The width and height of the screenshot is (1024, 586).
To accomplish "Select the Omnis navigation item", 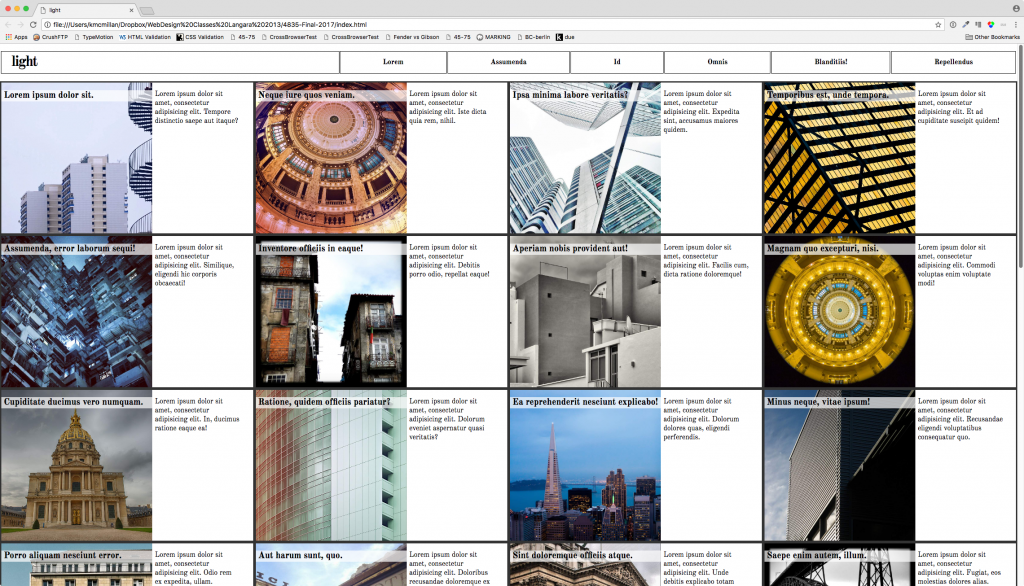I will (x=717, y=62).
